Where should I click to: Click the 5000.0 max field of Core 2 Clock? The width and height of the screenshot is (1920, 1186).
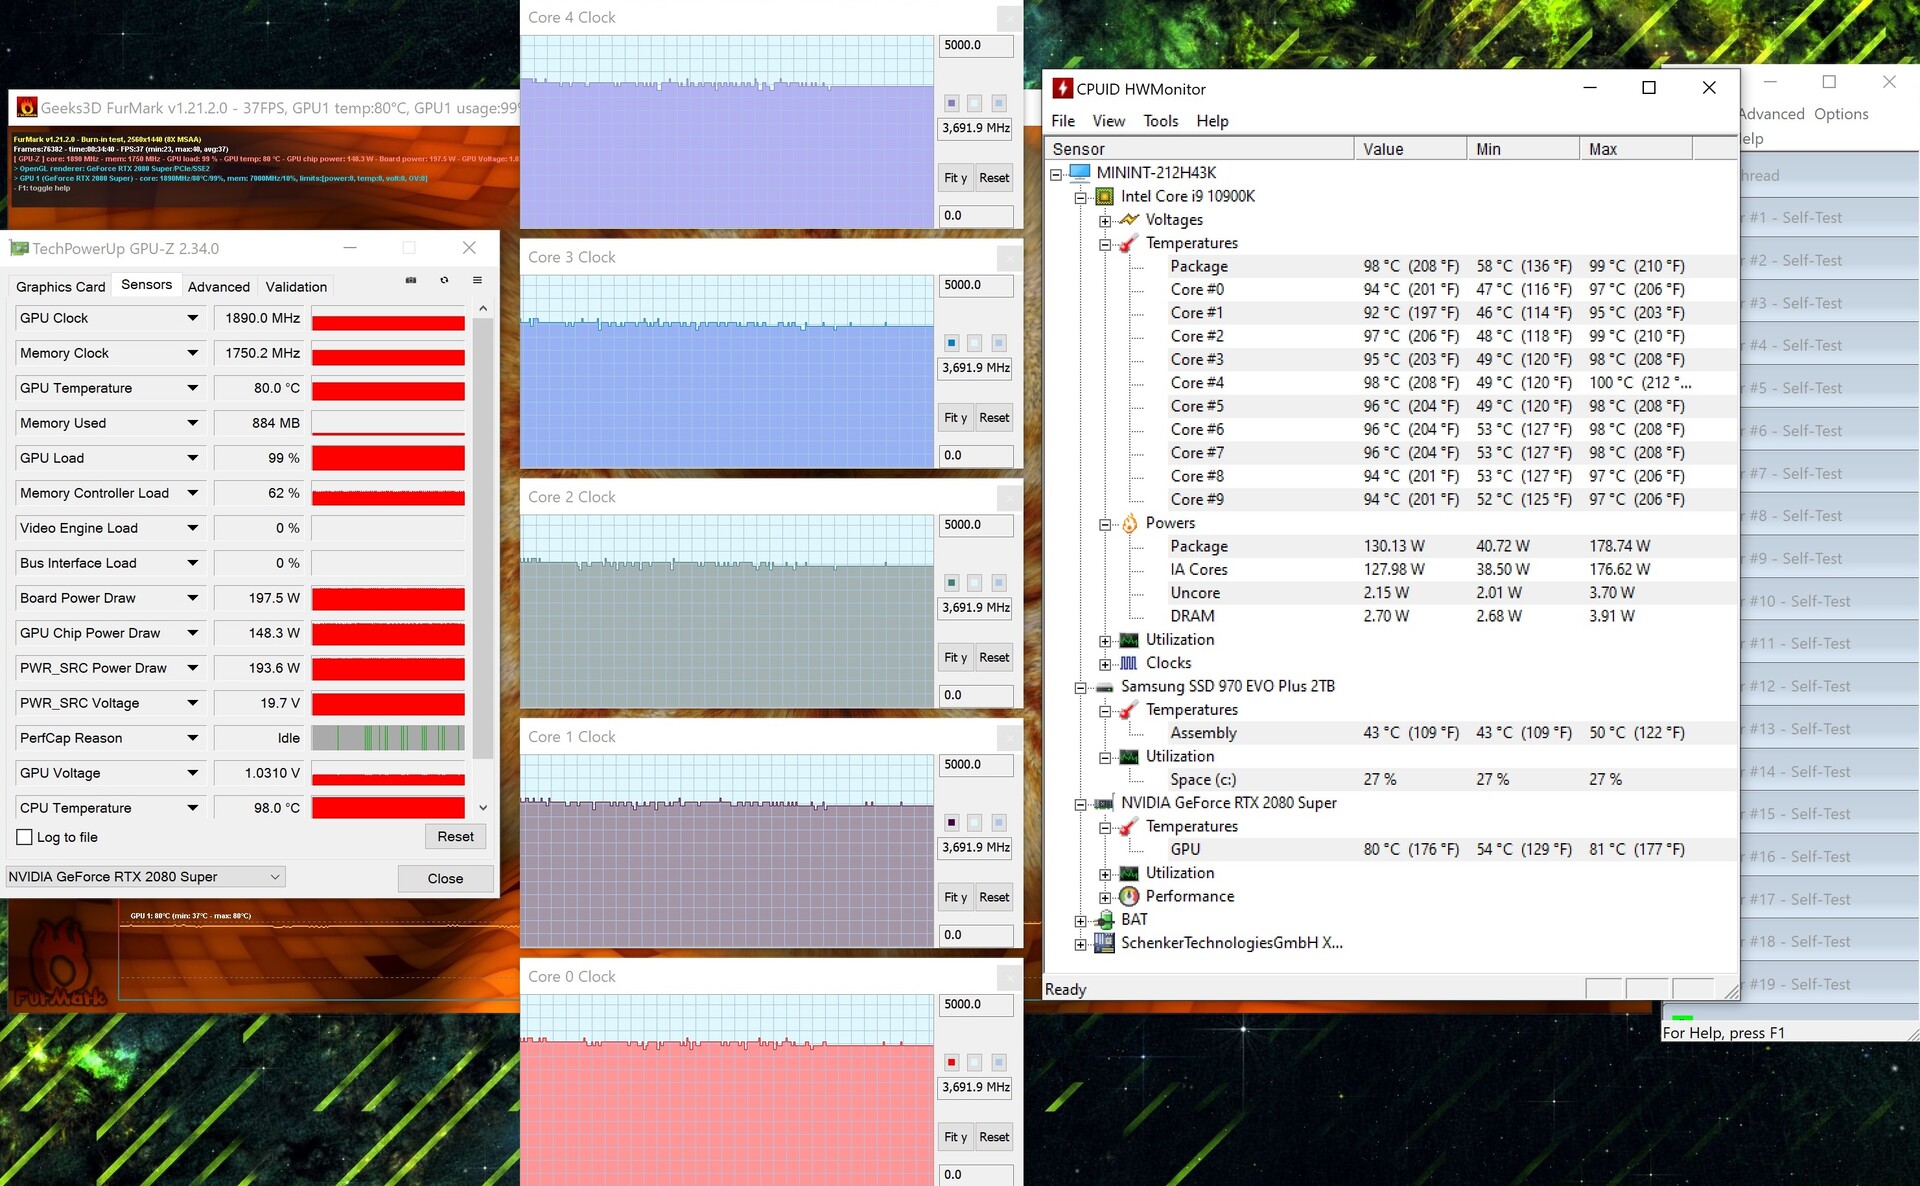[975, 525]
